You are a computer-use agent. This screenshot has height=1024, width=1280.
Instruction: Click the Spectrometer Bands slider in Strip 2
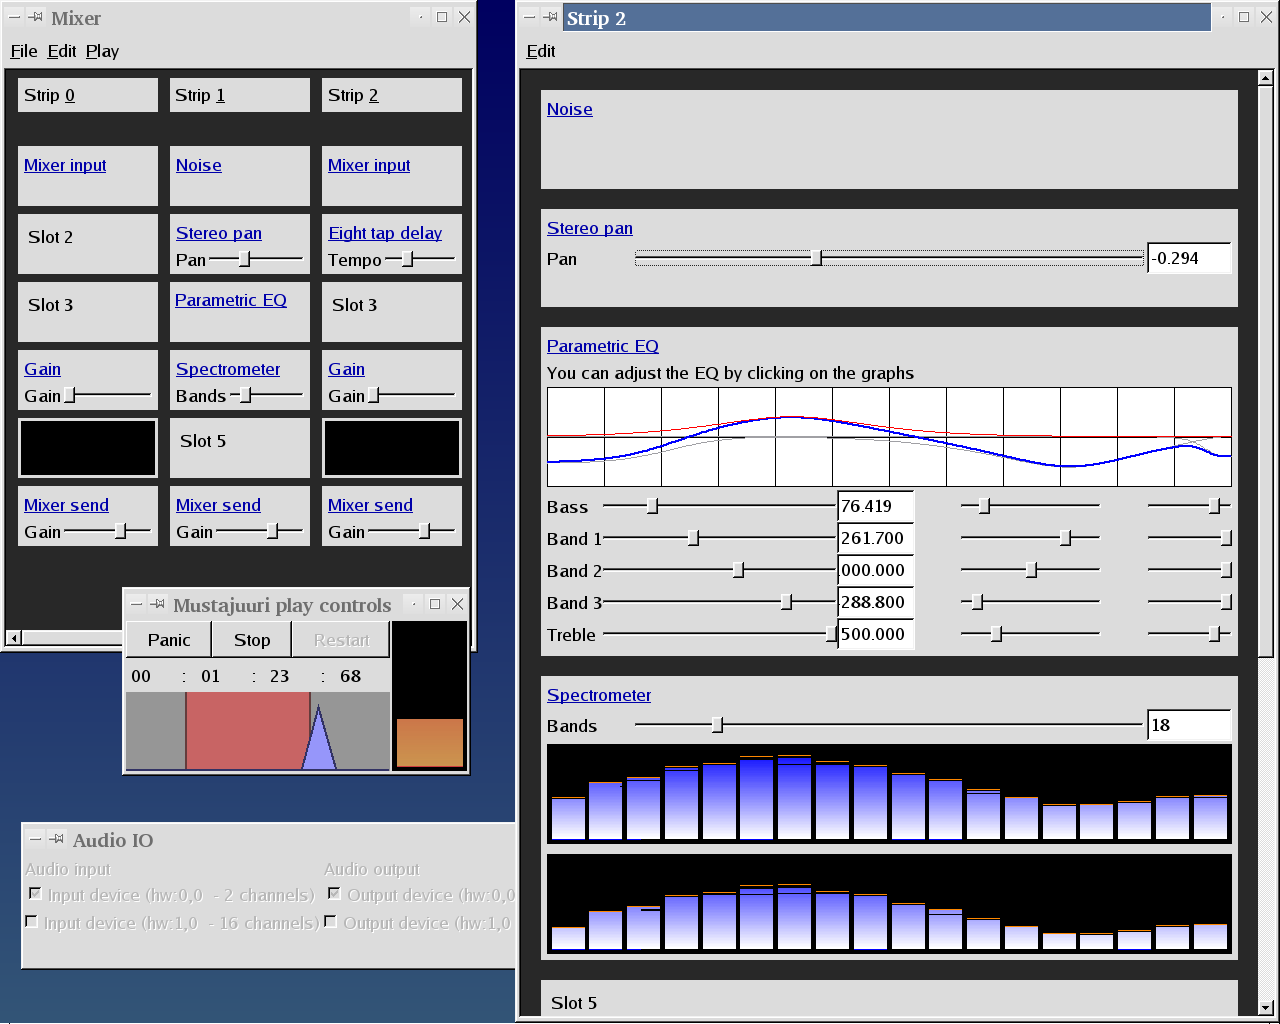pyautogui.click(x=717, y=725)
